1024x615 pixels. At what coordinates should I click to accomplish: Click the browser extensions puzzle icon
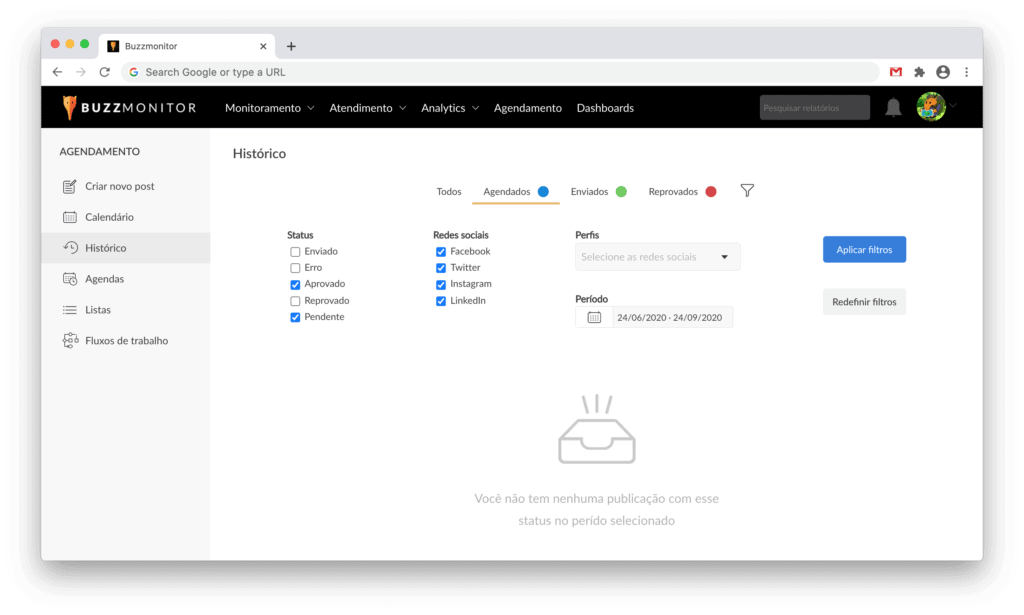(x=919, y=72)
